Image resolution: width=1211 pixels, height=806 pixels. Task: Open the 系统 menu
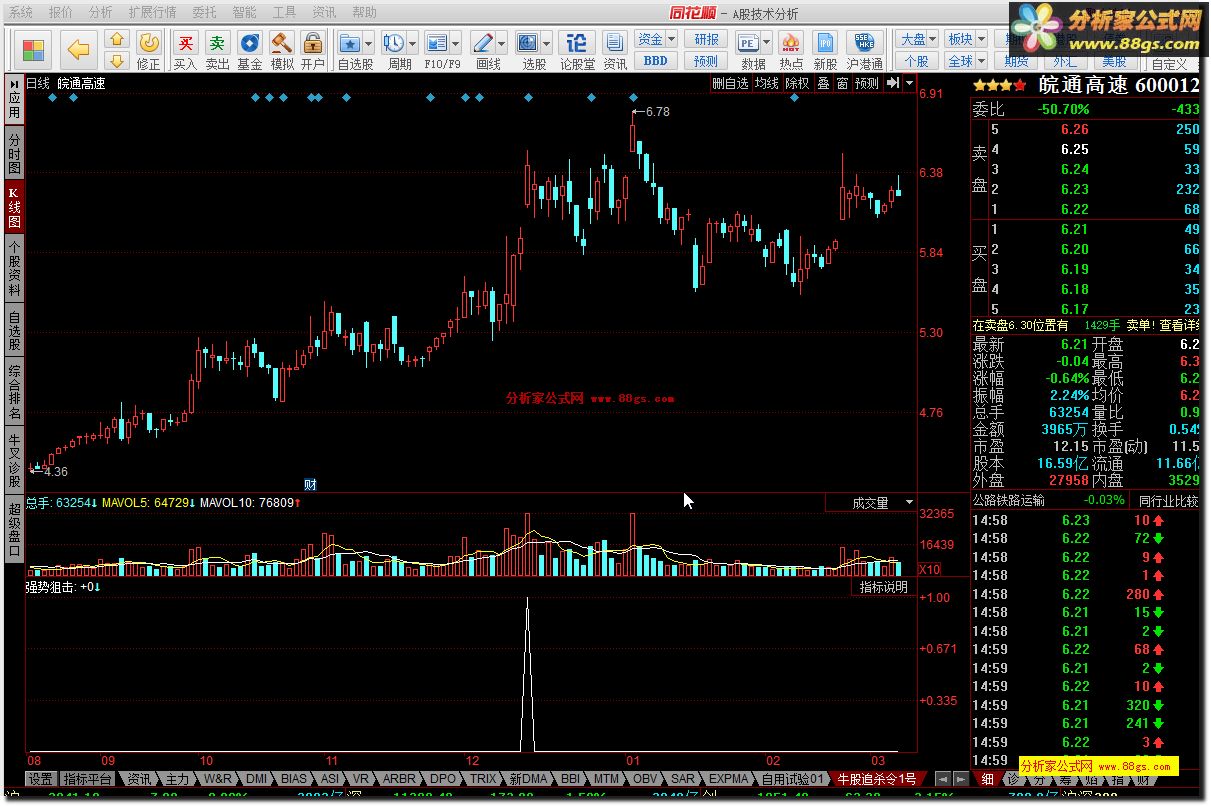click(22, 12)
